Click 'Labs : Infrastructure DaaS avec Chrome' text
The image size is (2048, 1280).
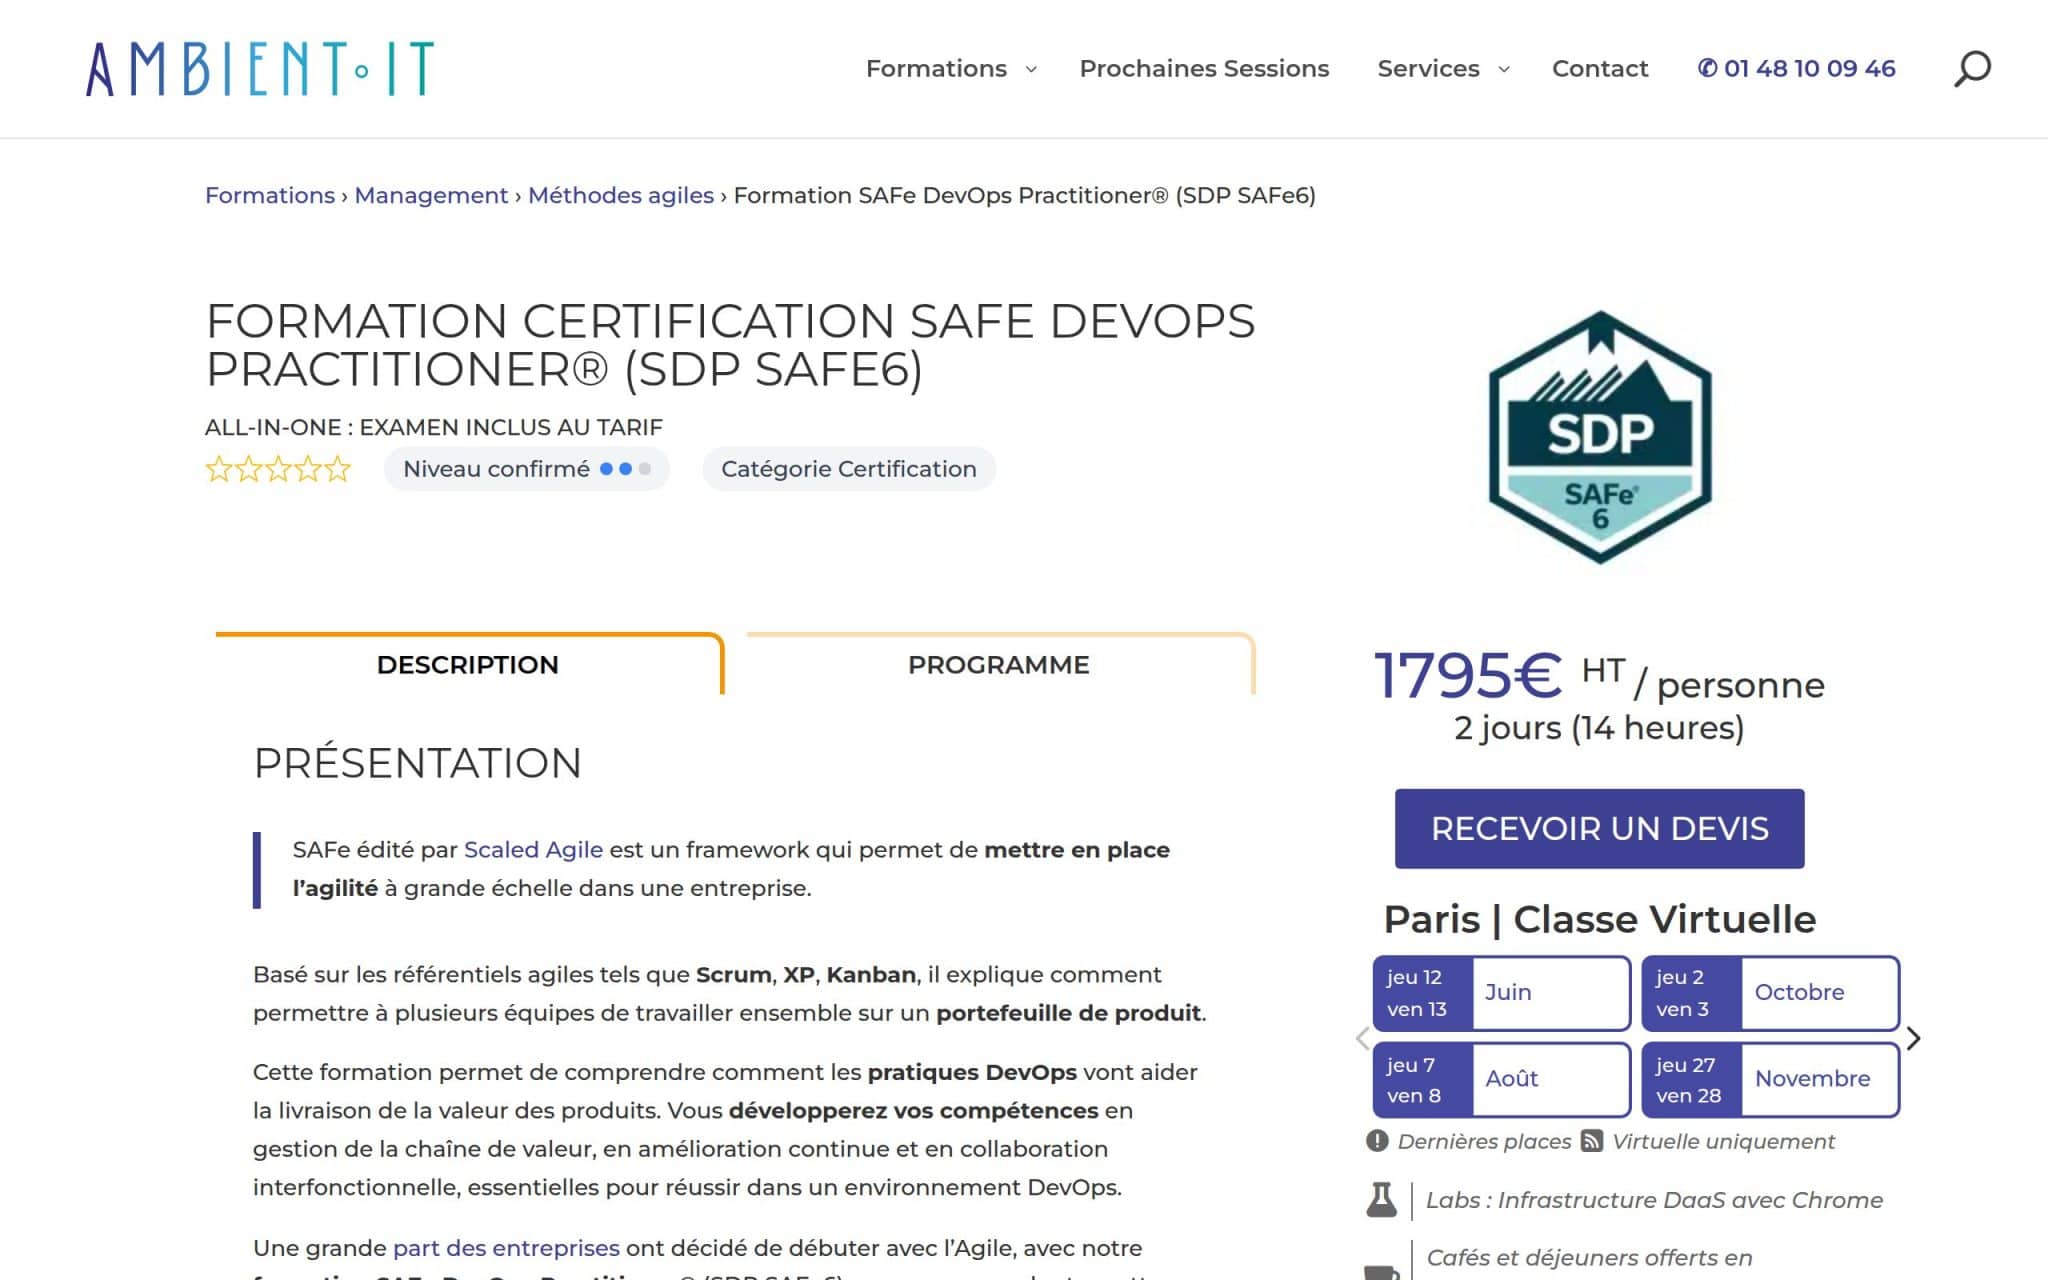pyautogui.click(x=1654, y=1200)
